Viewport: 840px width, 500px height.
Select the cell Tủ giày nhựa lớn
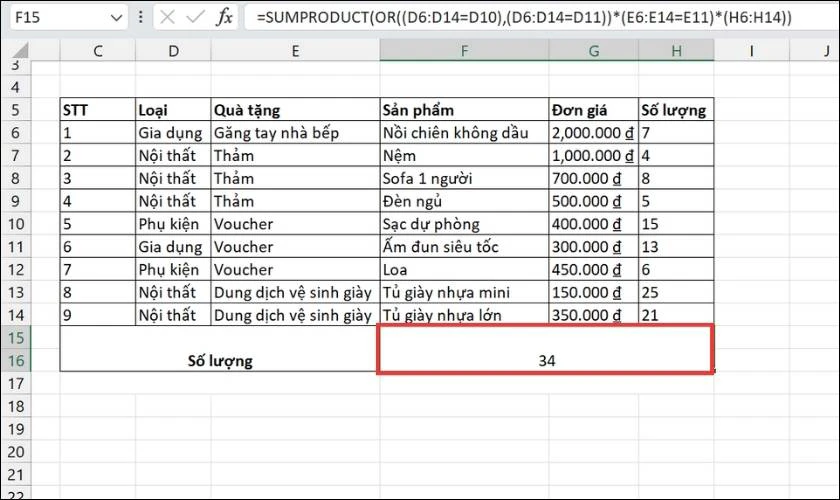pos(464,315)
